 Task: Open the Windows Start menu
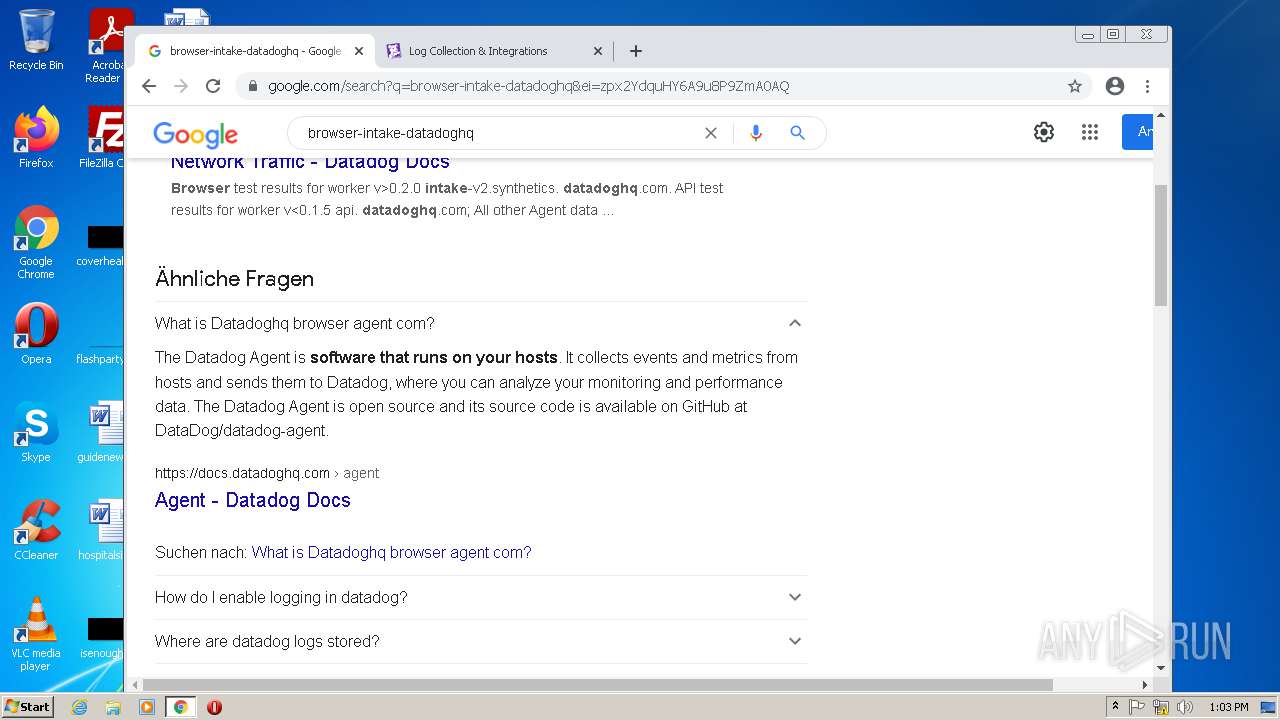28,707
